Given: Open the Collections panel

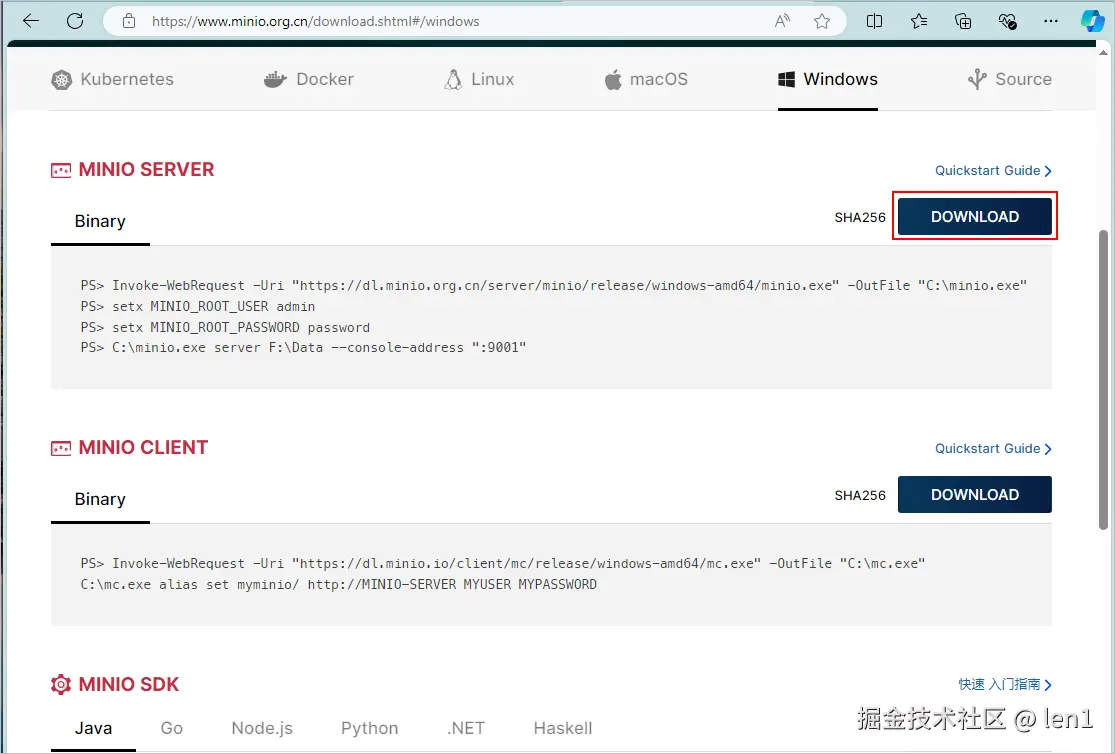Looking at the screenshot, I should pos(963,21).
